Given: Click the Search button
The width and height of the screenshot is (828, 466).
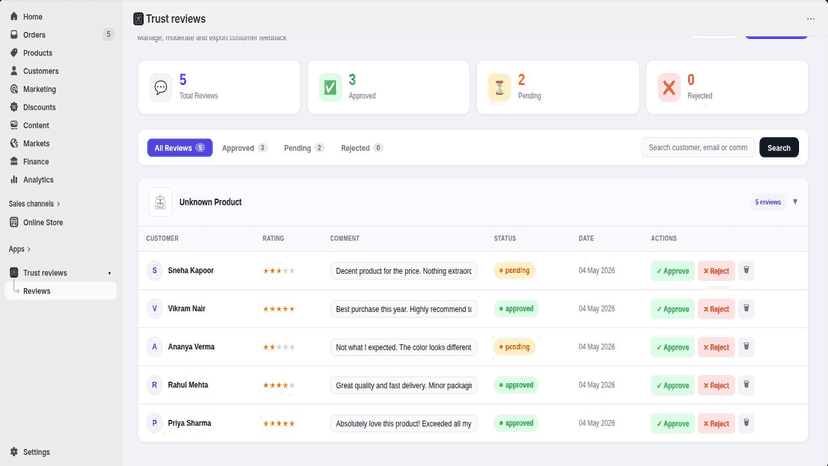Looking at the screenshot, I should pos(779,147).
